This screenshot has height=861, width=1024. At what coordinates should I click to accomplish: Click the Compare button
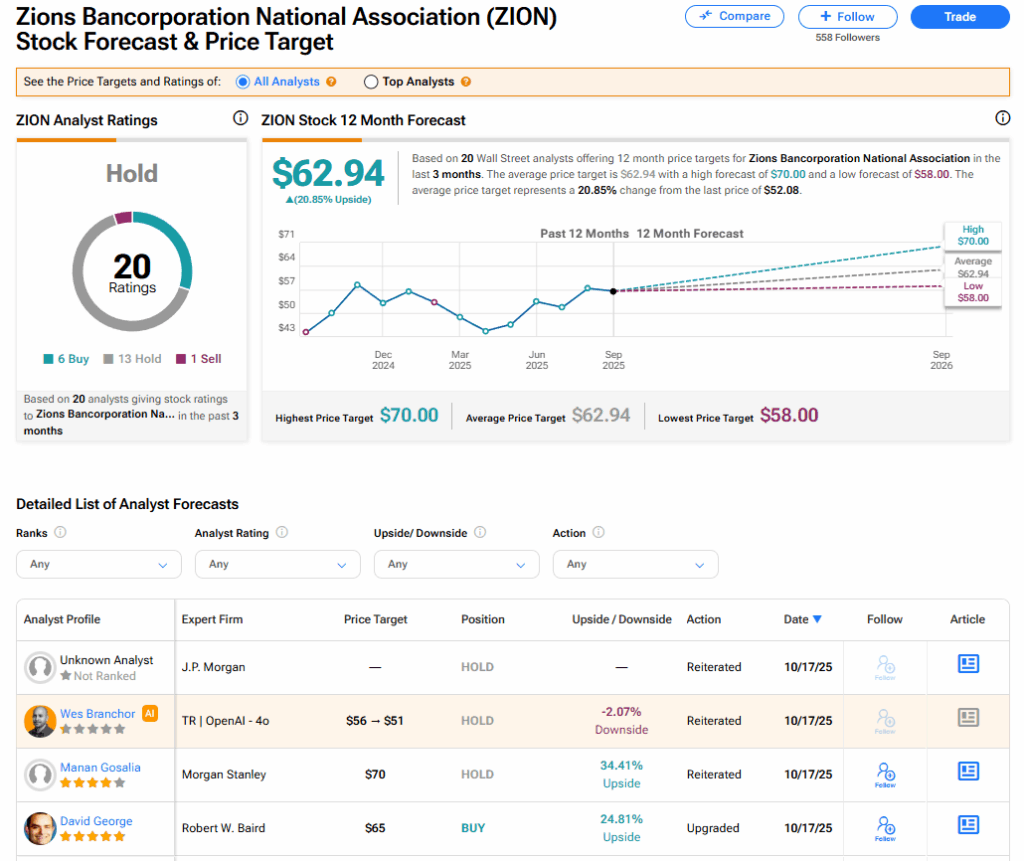coord(735,16)
